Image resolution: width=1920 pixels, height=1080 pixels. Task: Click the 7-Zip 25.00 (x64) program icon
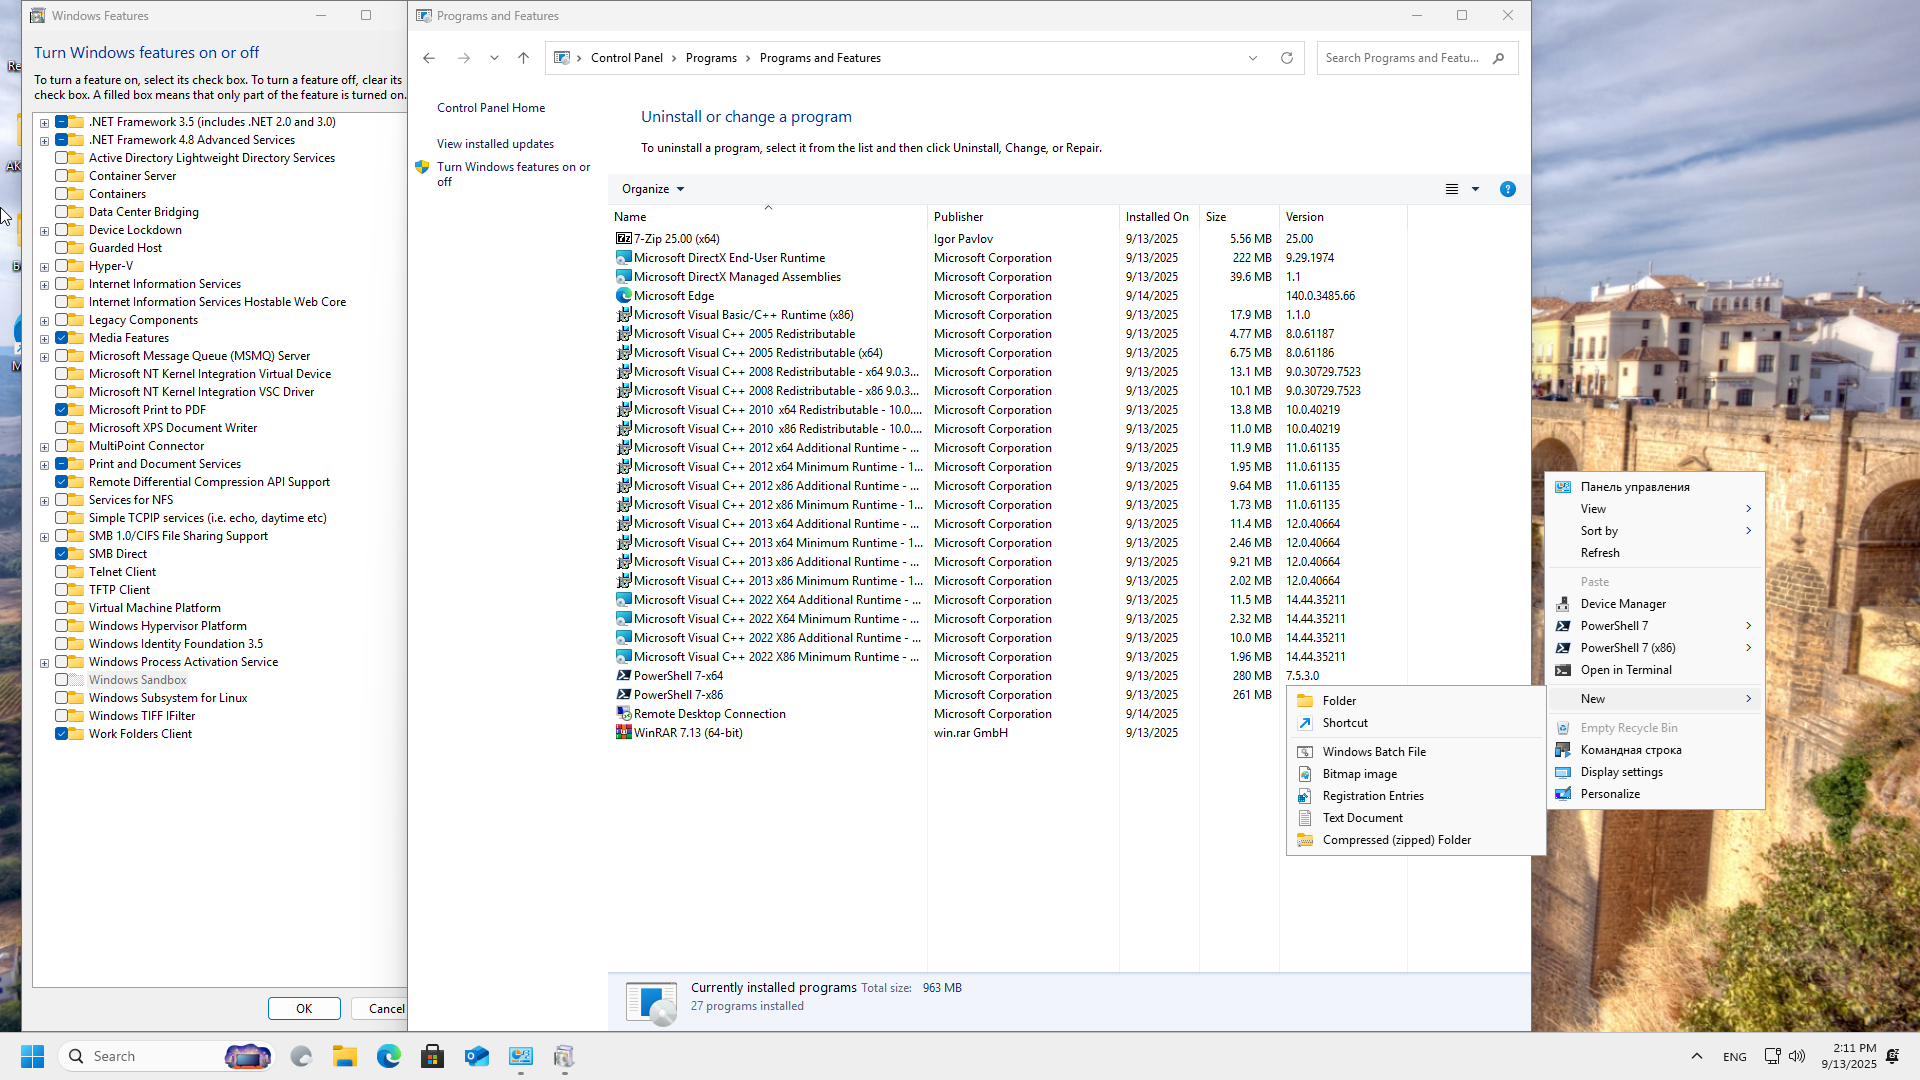pyautogui.click(x=623, y=239)
